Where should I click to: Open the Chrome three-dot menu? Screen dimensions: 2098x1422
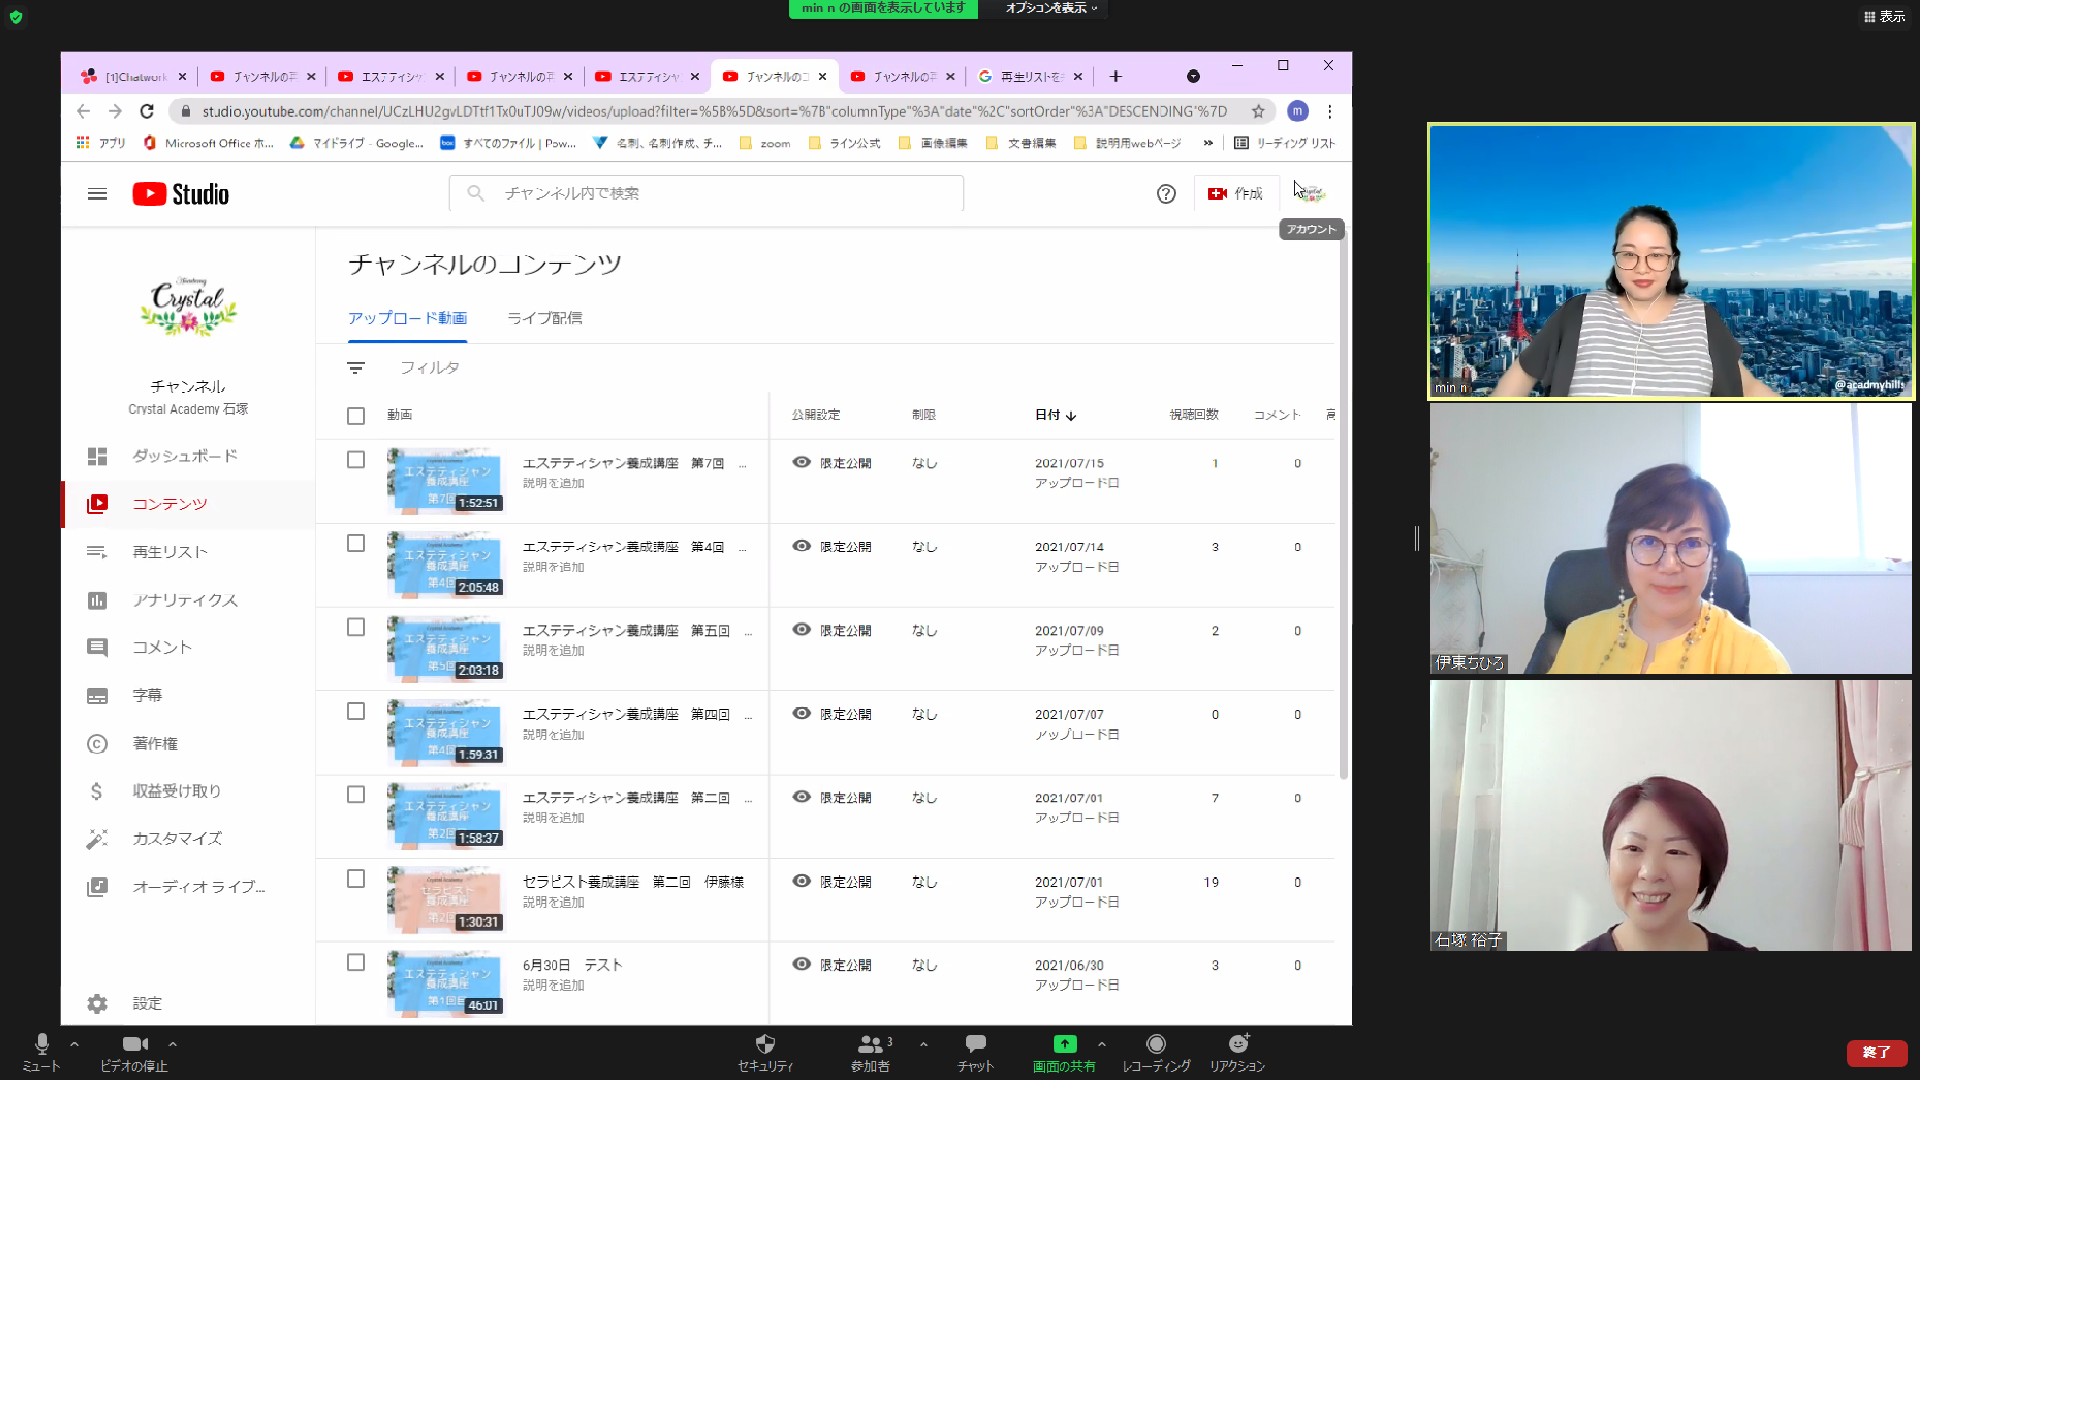point(1330,111)
